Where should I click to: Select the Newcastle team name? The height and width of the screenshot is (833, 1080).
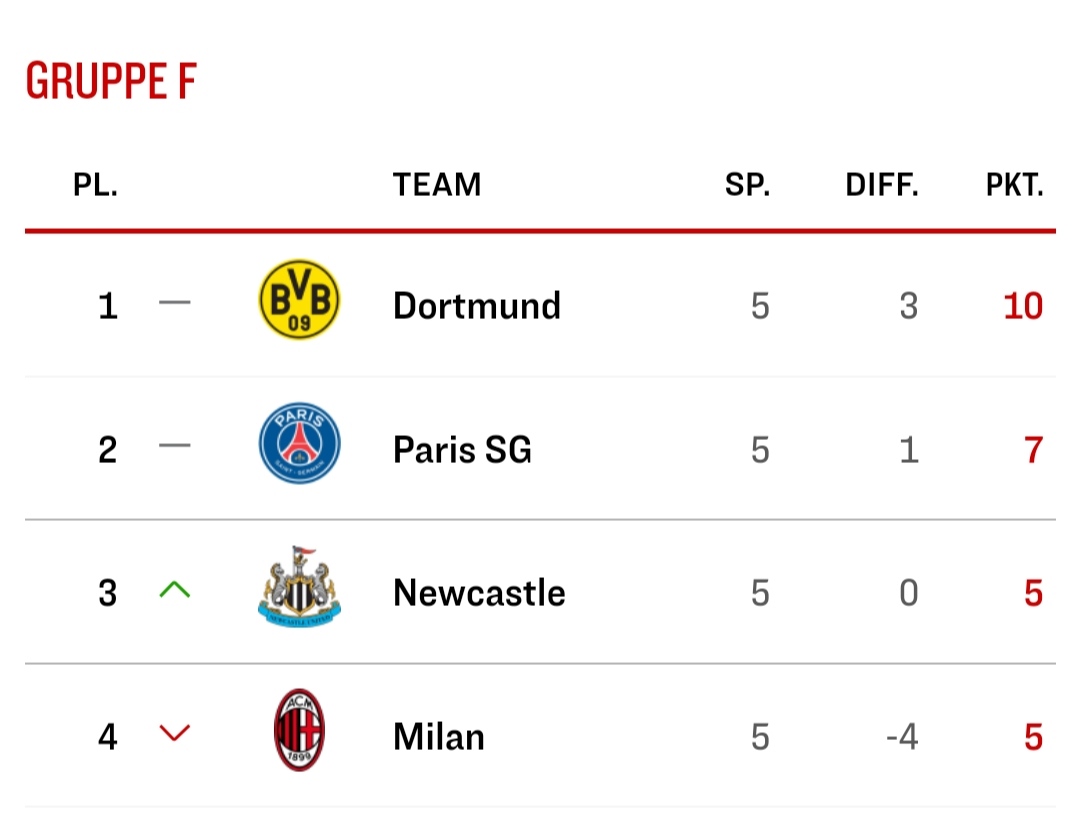click(479, 593)
